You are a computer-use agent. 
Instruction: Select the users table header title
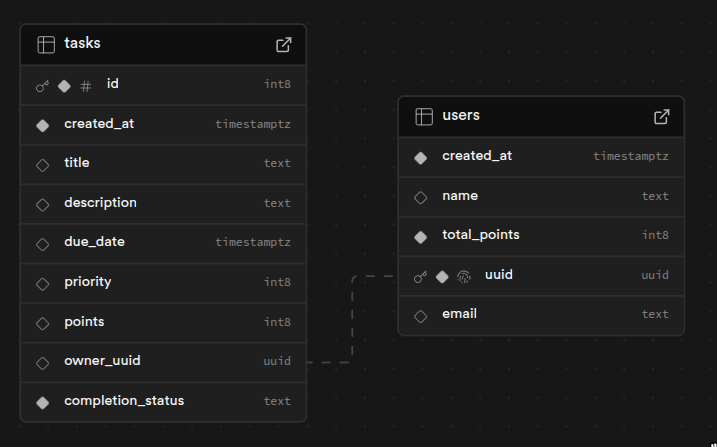(461, 115)
